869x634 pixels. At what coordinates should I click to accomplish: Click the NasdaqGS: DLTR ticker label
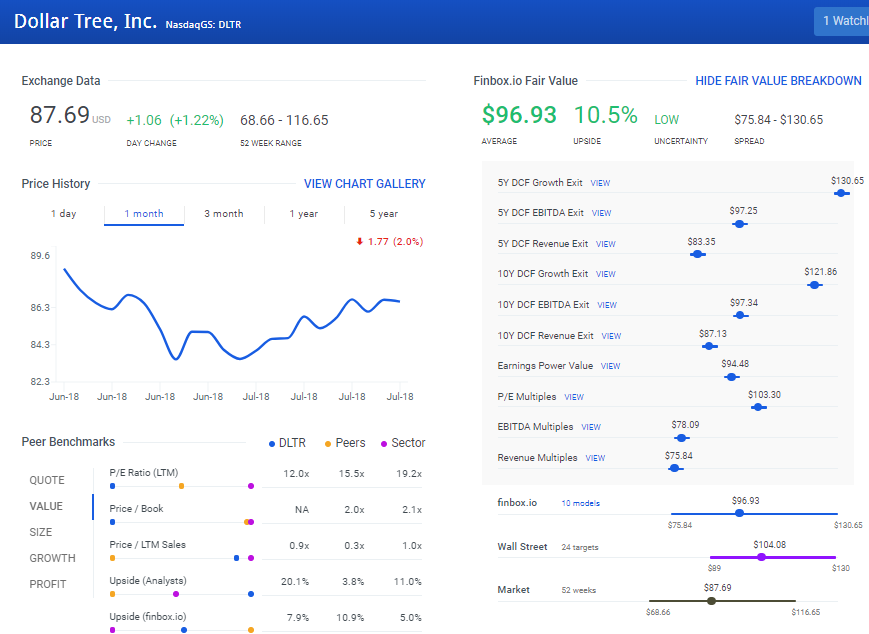(203, 24)
